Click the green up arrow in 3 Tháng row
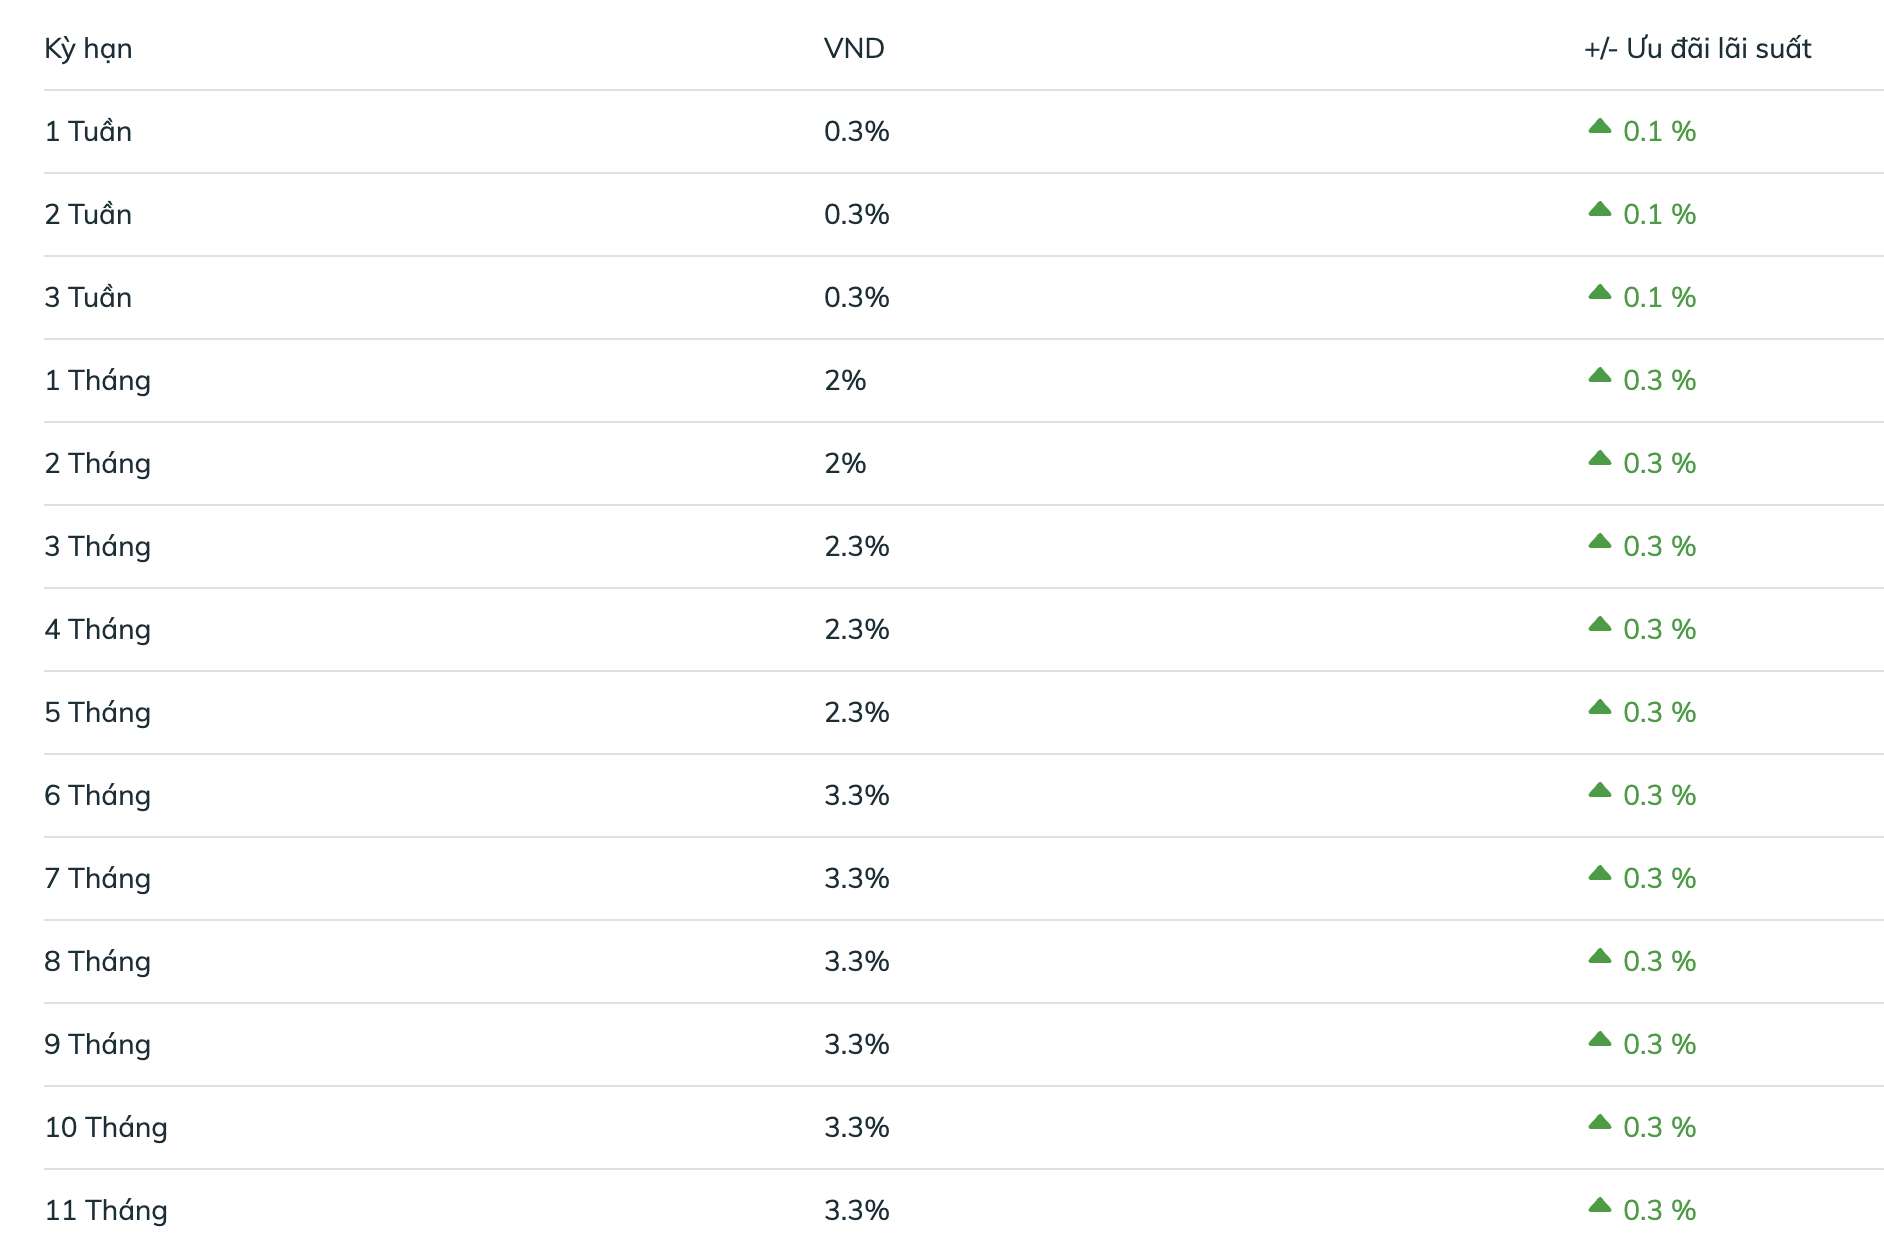Viewport: 1884px width, 1242px height. tap(1599, 542)
